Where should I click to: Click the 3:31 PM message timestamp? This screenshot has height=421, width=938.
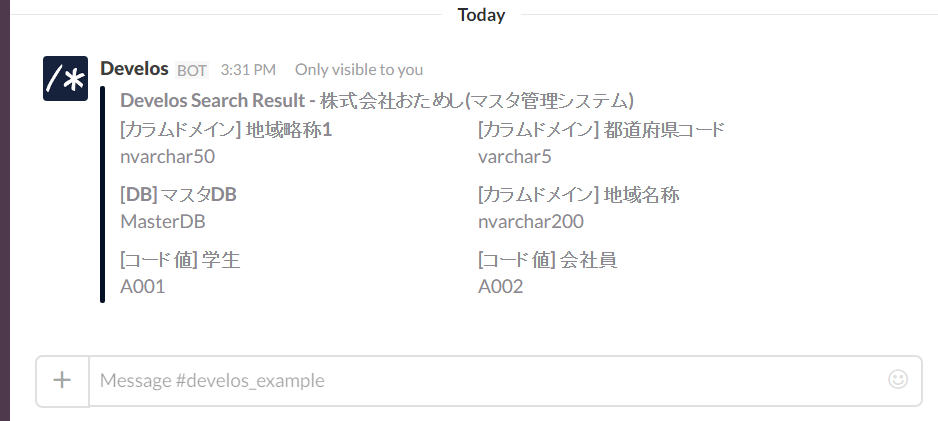coord(248,70)
